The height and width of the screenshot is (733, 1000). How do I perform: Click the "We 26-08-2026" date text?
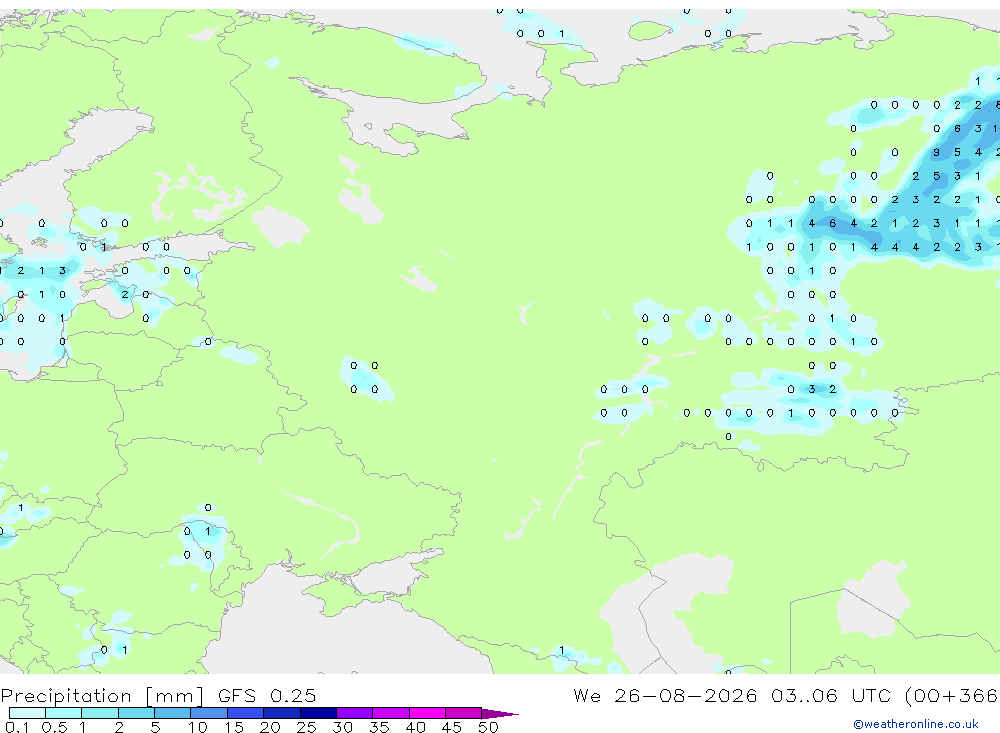(x=665, y=695)
